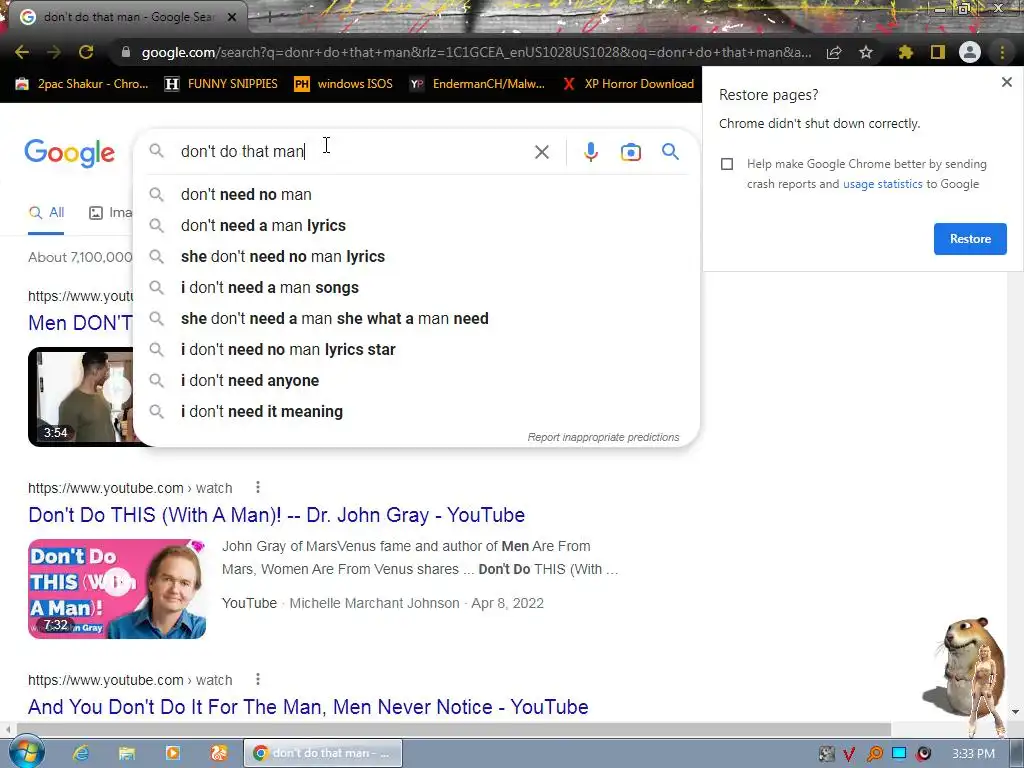Click the horizontal page scrollbar
The width and height of the screenshot is (1024, 768).
(453, 729)
